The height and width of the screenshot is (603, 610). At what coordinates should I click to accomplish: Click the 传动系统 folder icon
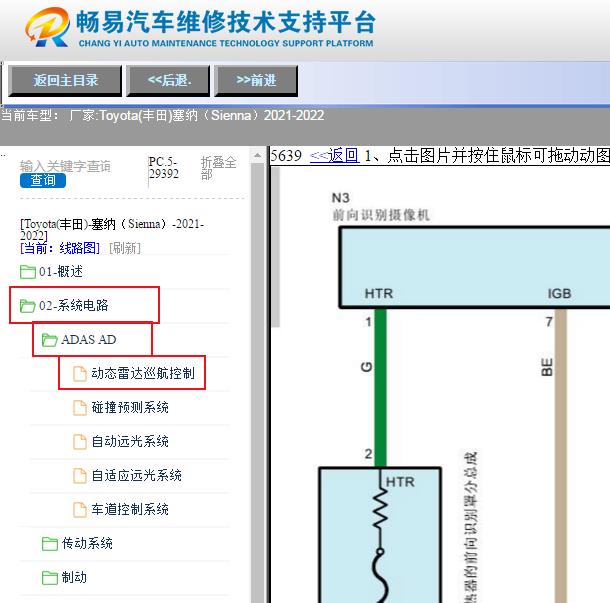click(x=49, y=543)
